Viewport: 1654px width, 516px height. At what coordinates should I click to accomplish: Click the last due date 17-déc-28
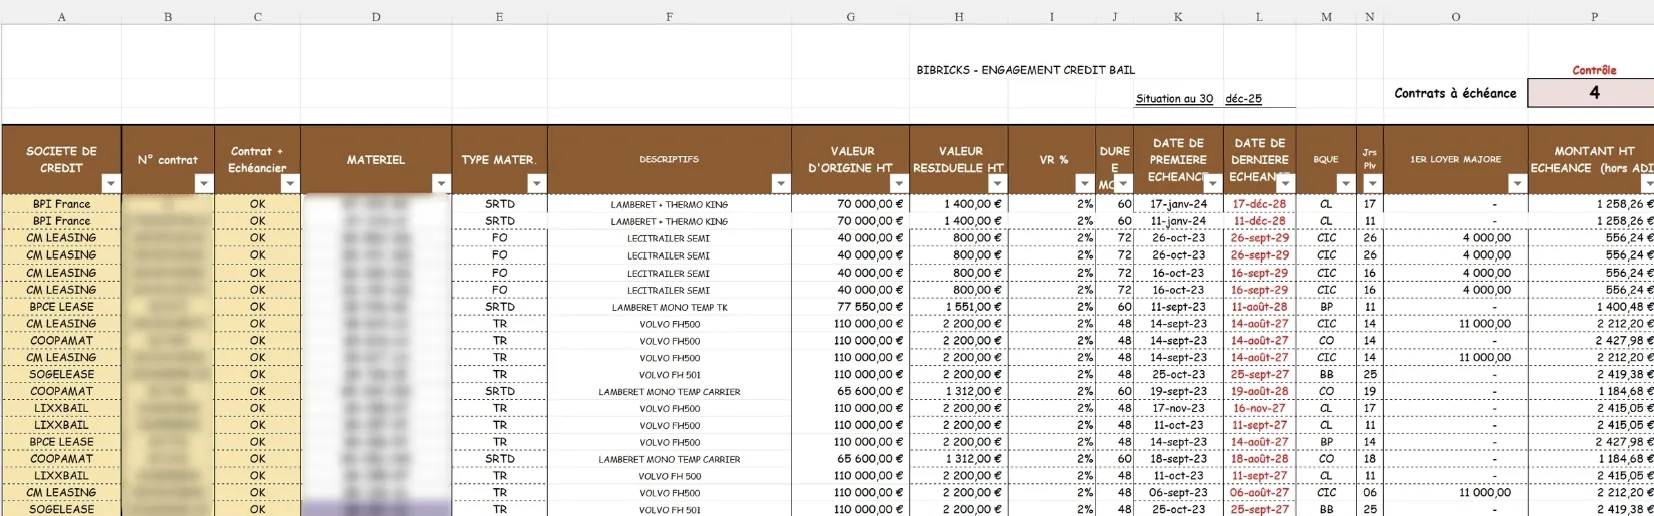(x=1259, y=204)
